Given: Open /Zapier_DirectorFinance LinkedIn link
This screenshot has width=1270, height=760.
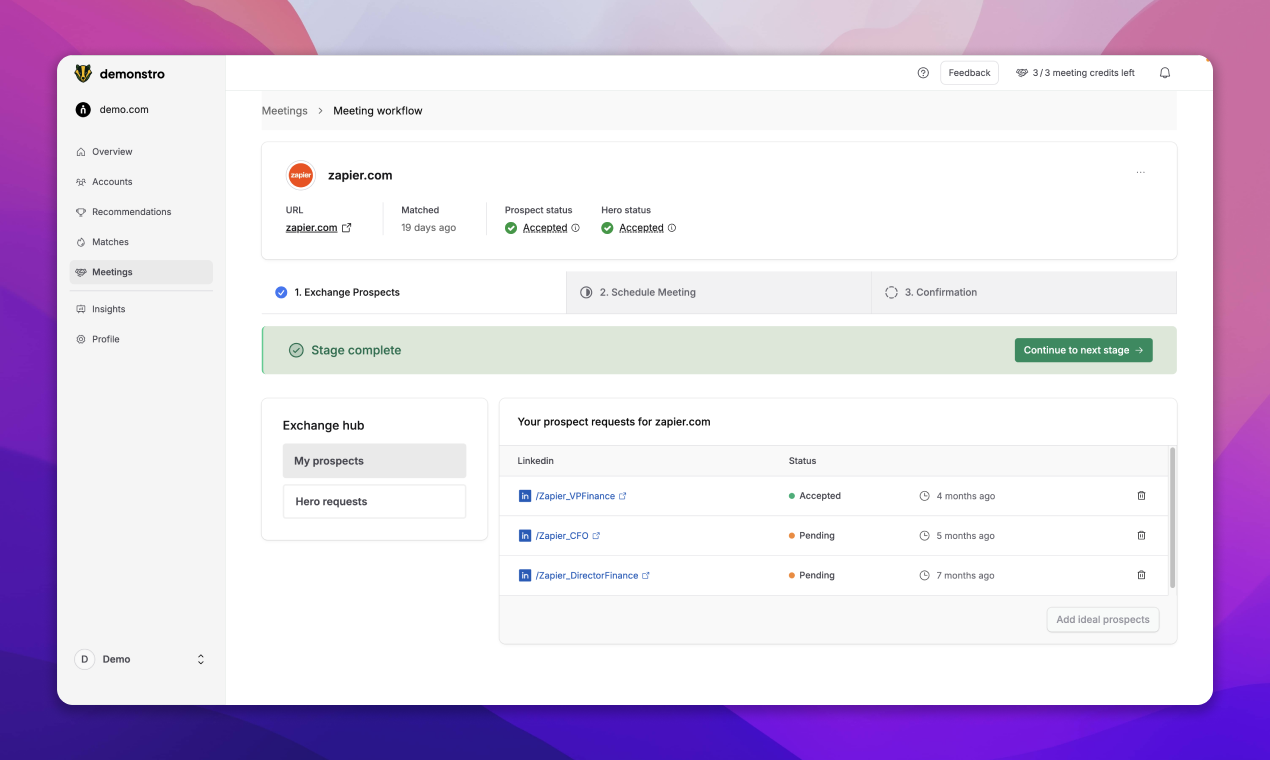Looking at the screenshot, I should click(x=593, y=576).
